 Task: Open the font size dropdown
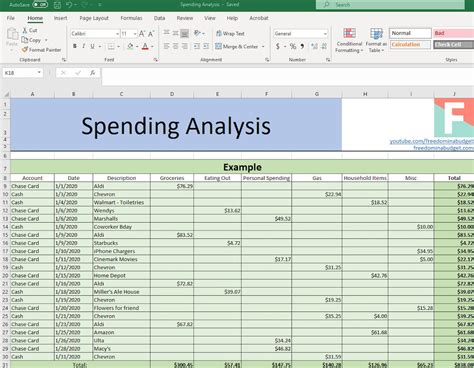[135, 34]
